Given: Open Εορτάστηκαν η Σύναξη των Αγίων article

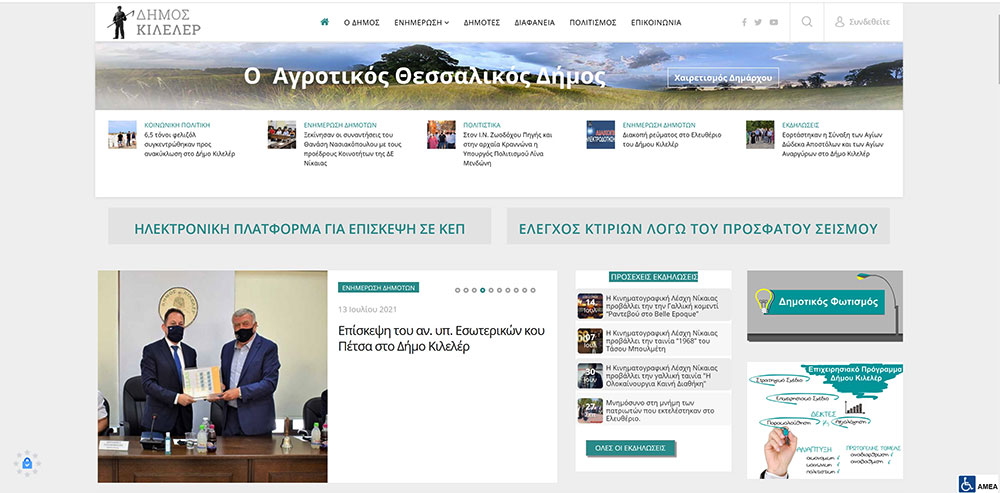Looking at the screenshot, I should pyautogui.click(x=832, y=145).
